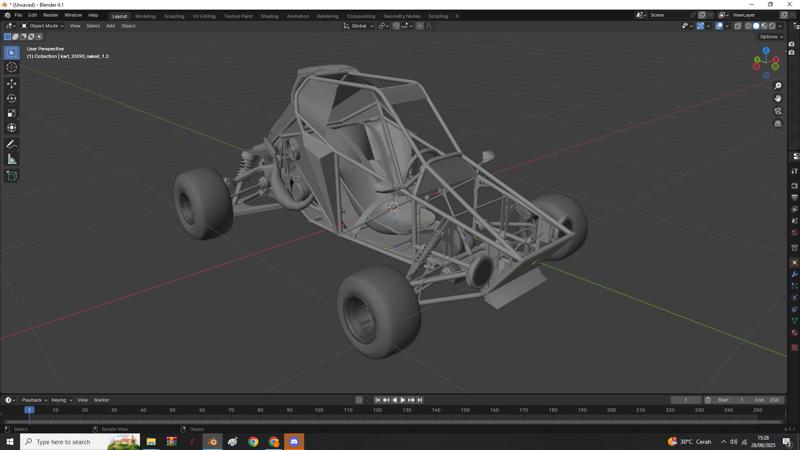Open shading options dropdown arrow
Viewport: 800px width, 450px height.
pos(780,26)
